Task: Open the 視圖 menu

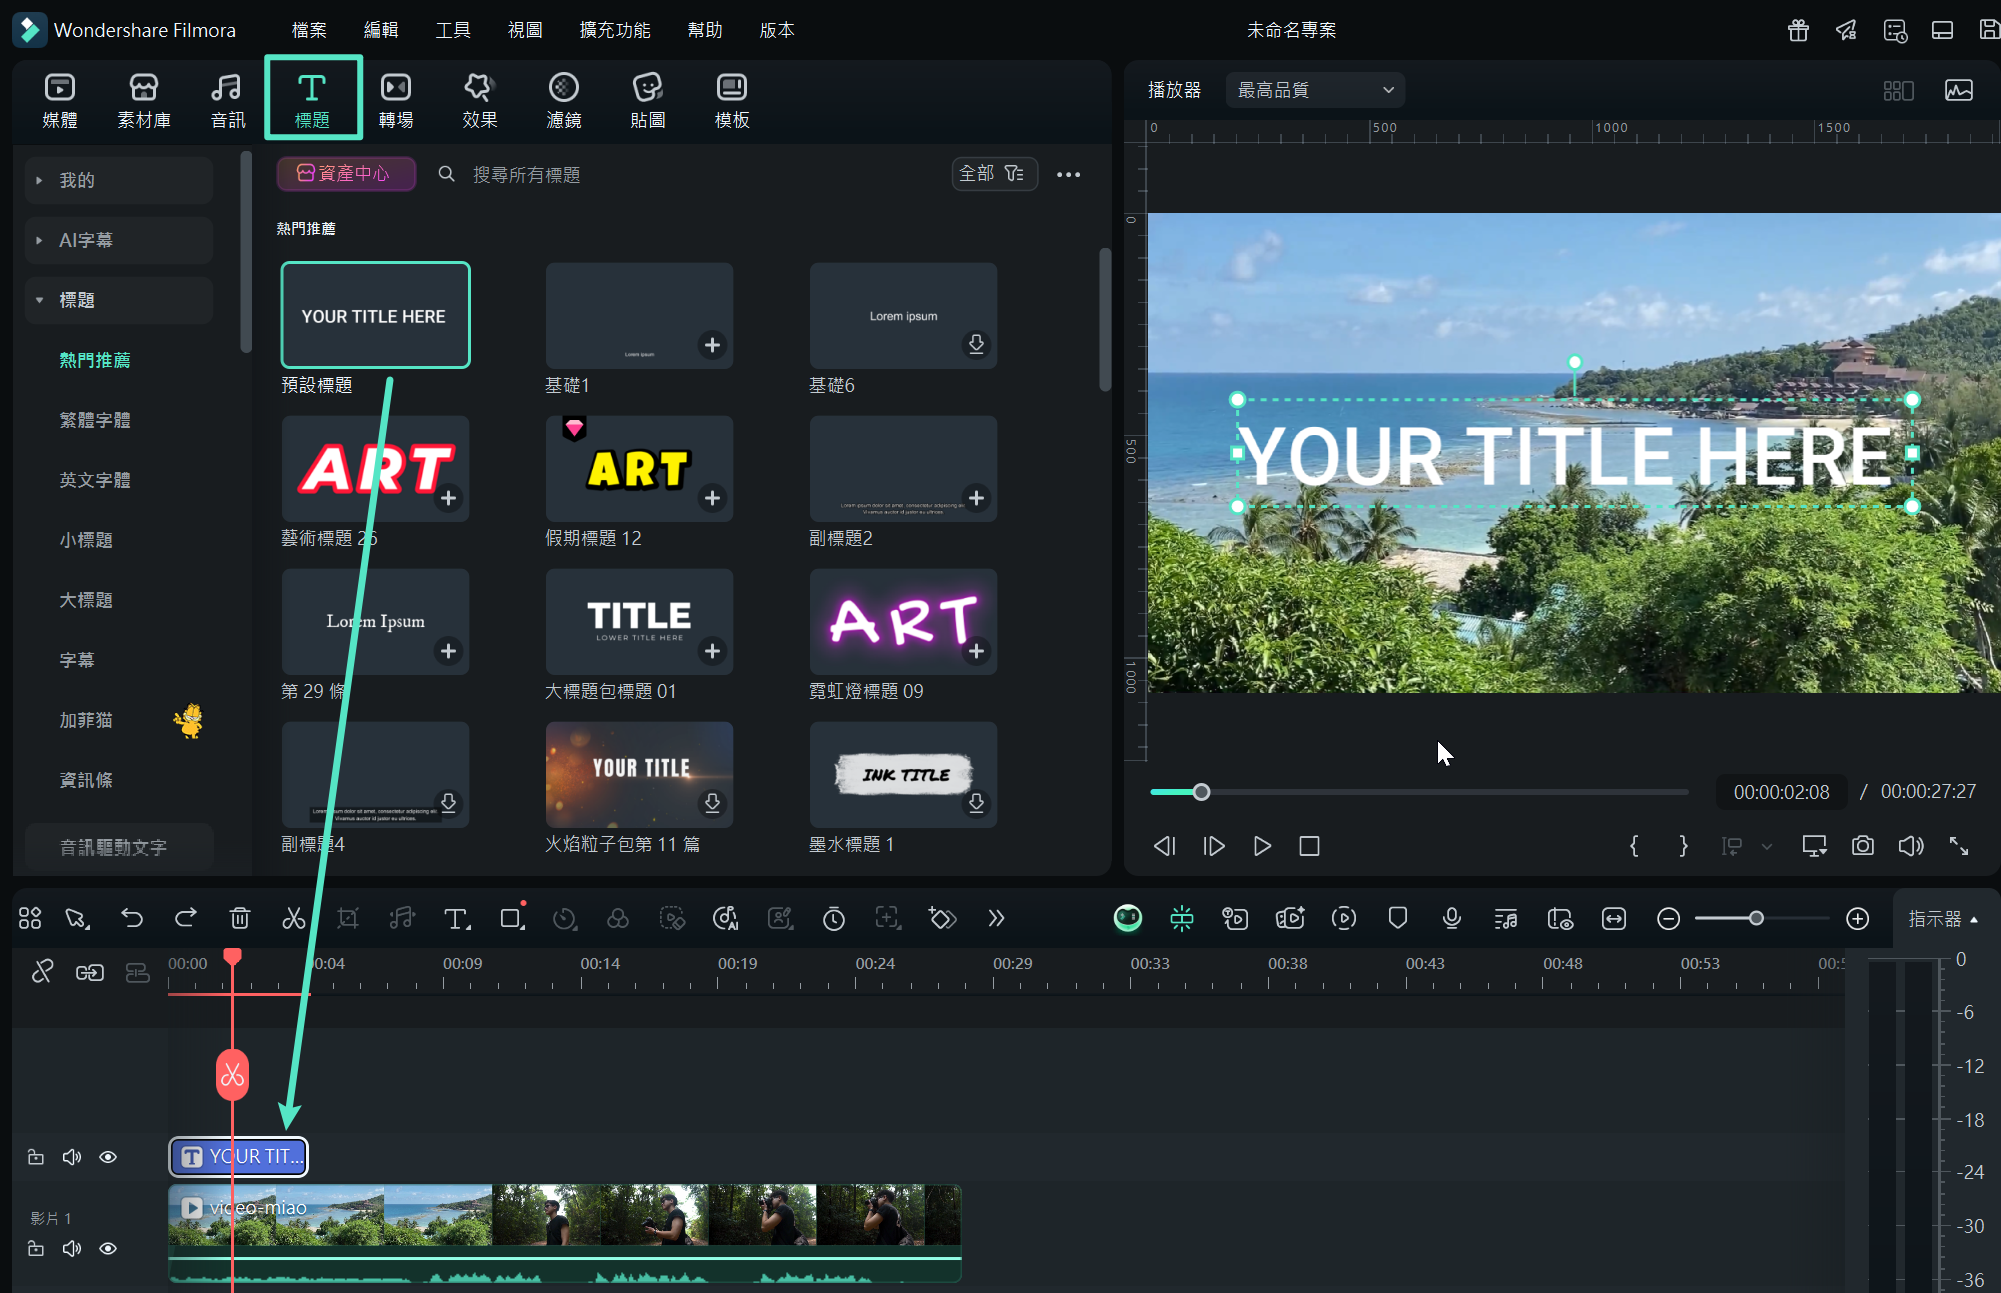Action: (x=525, y=30)
